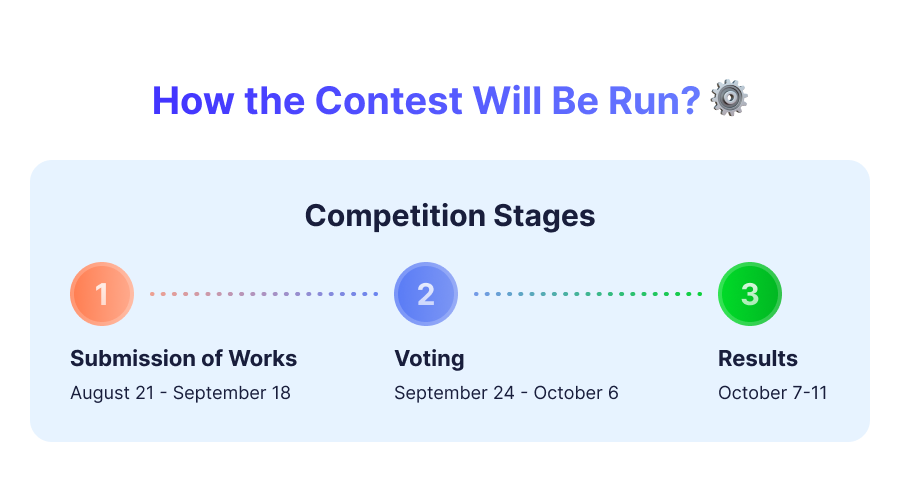
Task: Click the gear emoji beside the heading
Action: click(729, 99)
